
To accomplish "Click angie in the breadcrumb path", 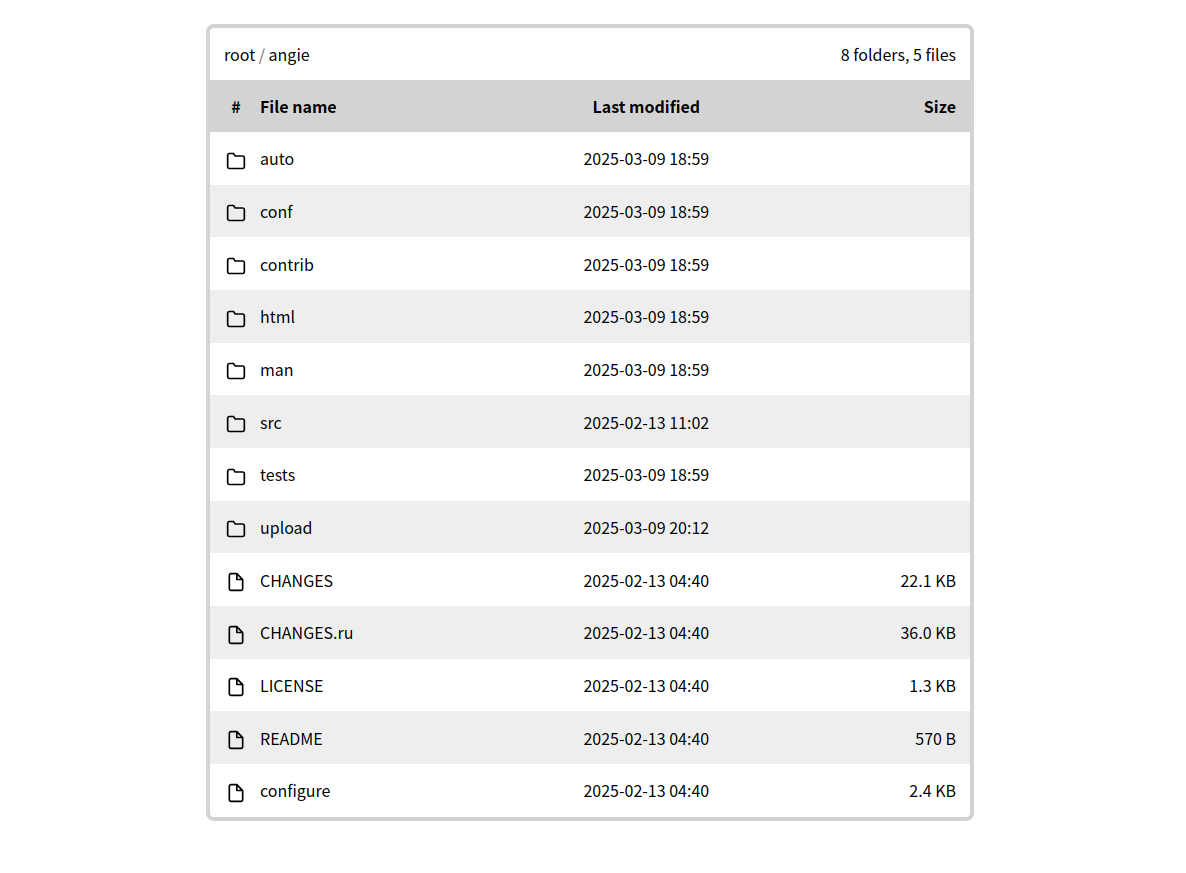I will coord(289,55).
